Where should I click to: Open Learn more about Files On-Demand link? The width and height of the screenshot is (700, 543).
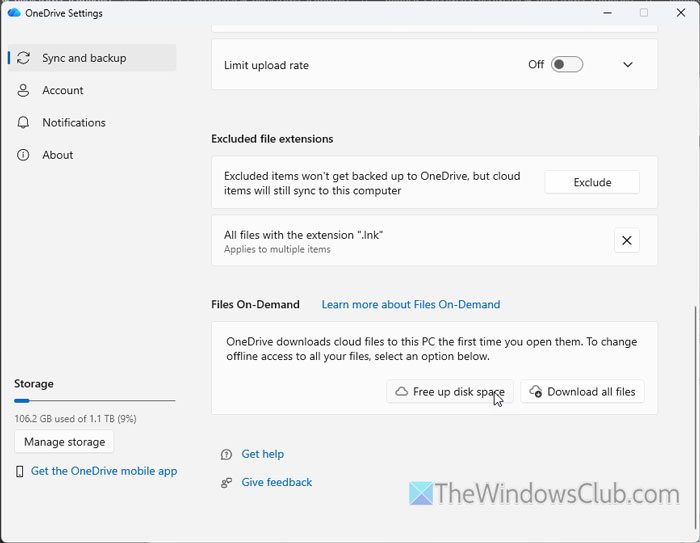[411, 305]
